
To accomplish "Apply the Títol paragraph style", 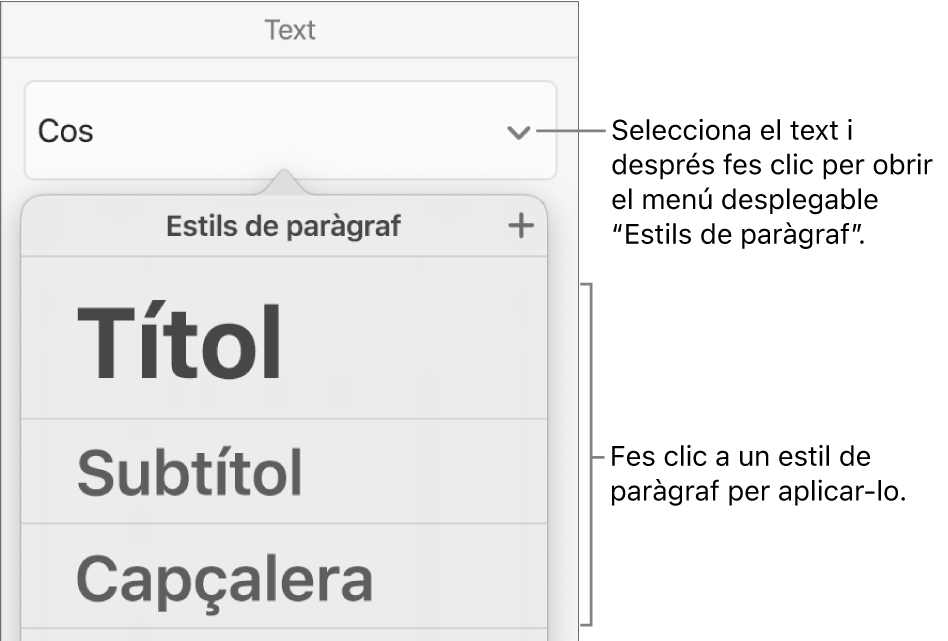I will pos(285,340).
